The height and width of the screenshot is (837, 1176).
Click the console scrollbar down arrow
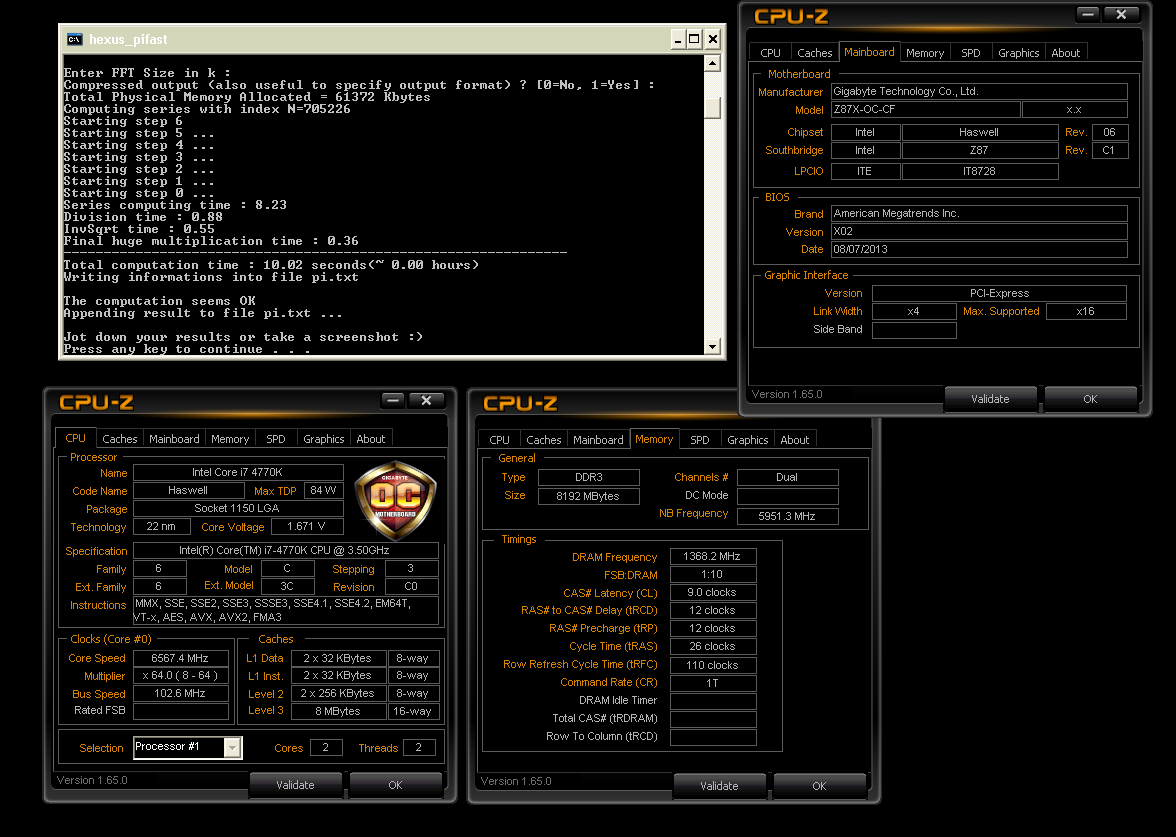(x=713, y=346)
